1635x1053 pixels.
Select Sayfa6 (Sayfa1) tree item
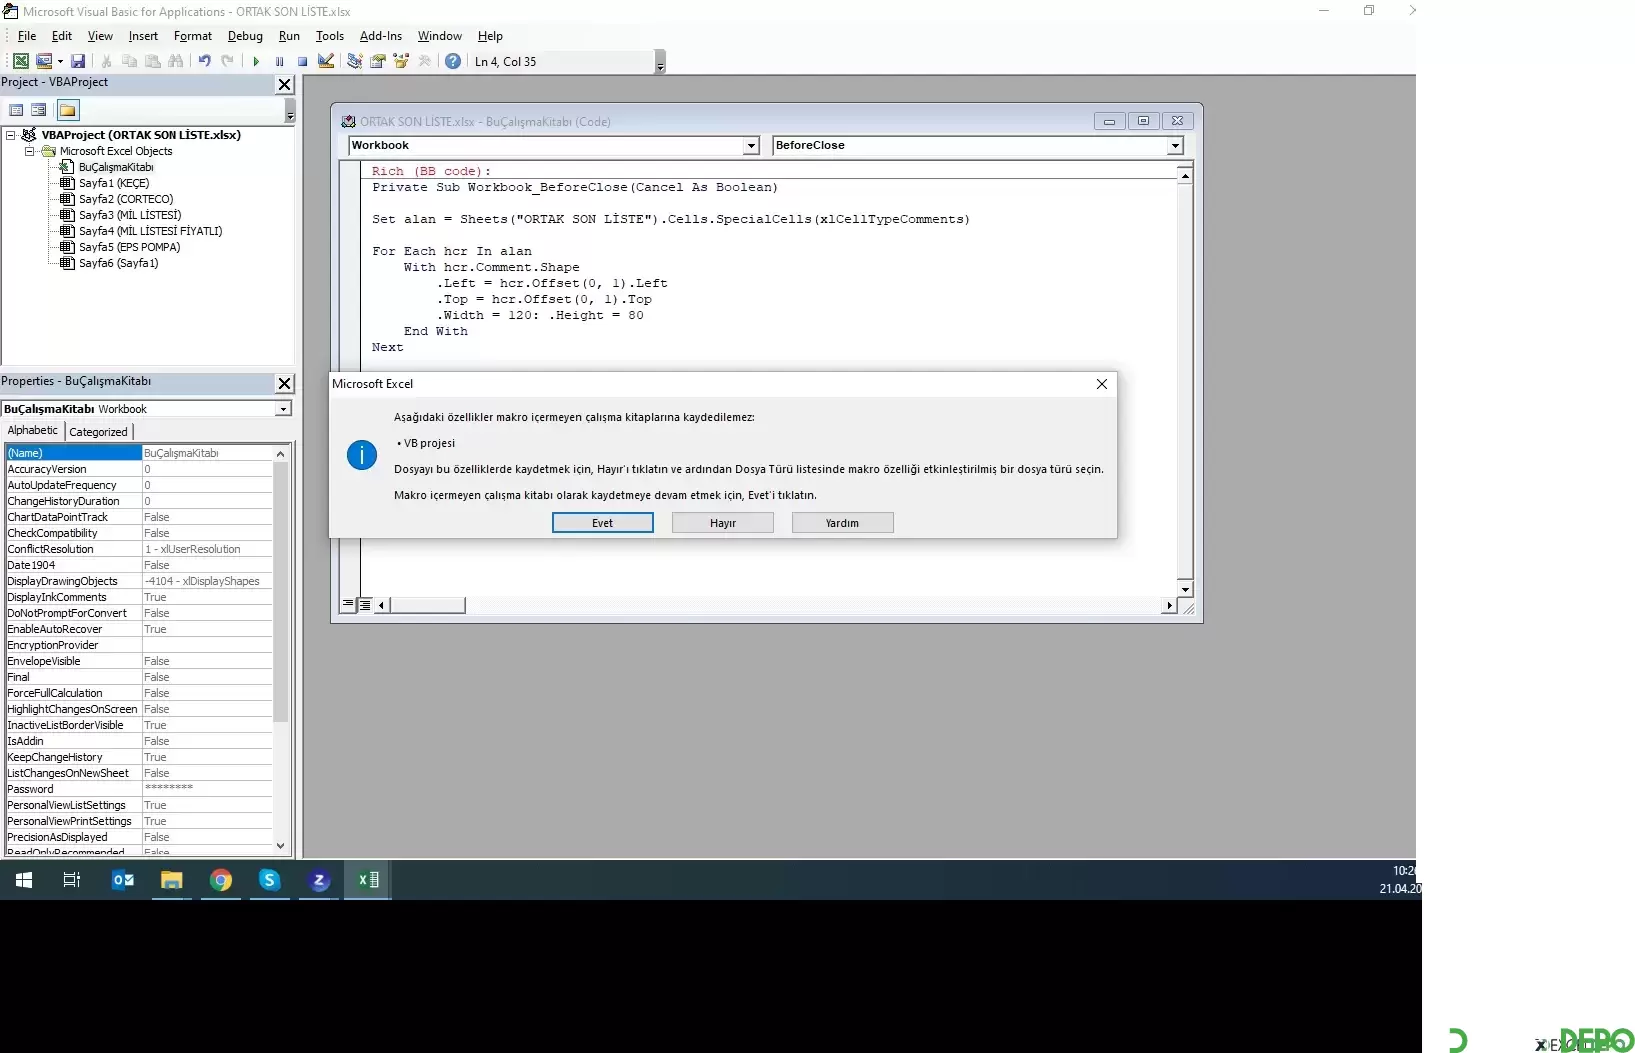118,263
